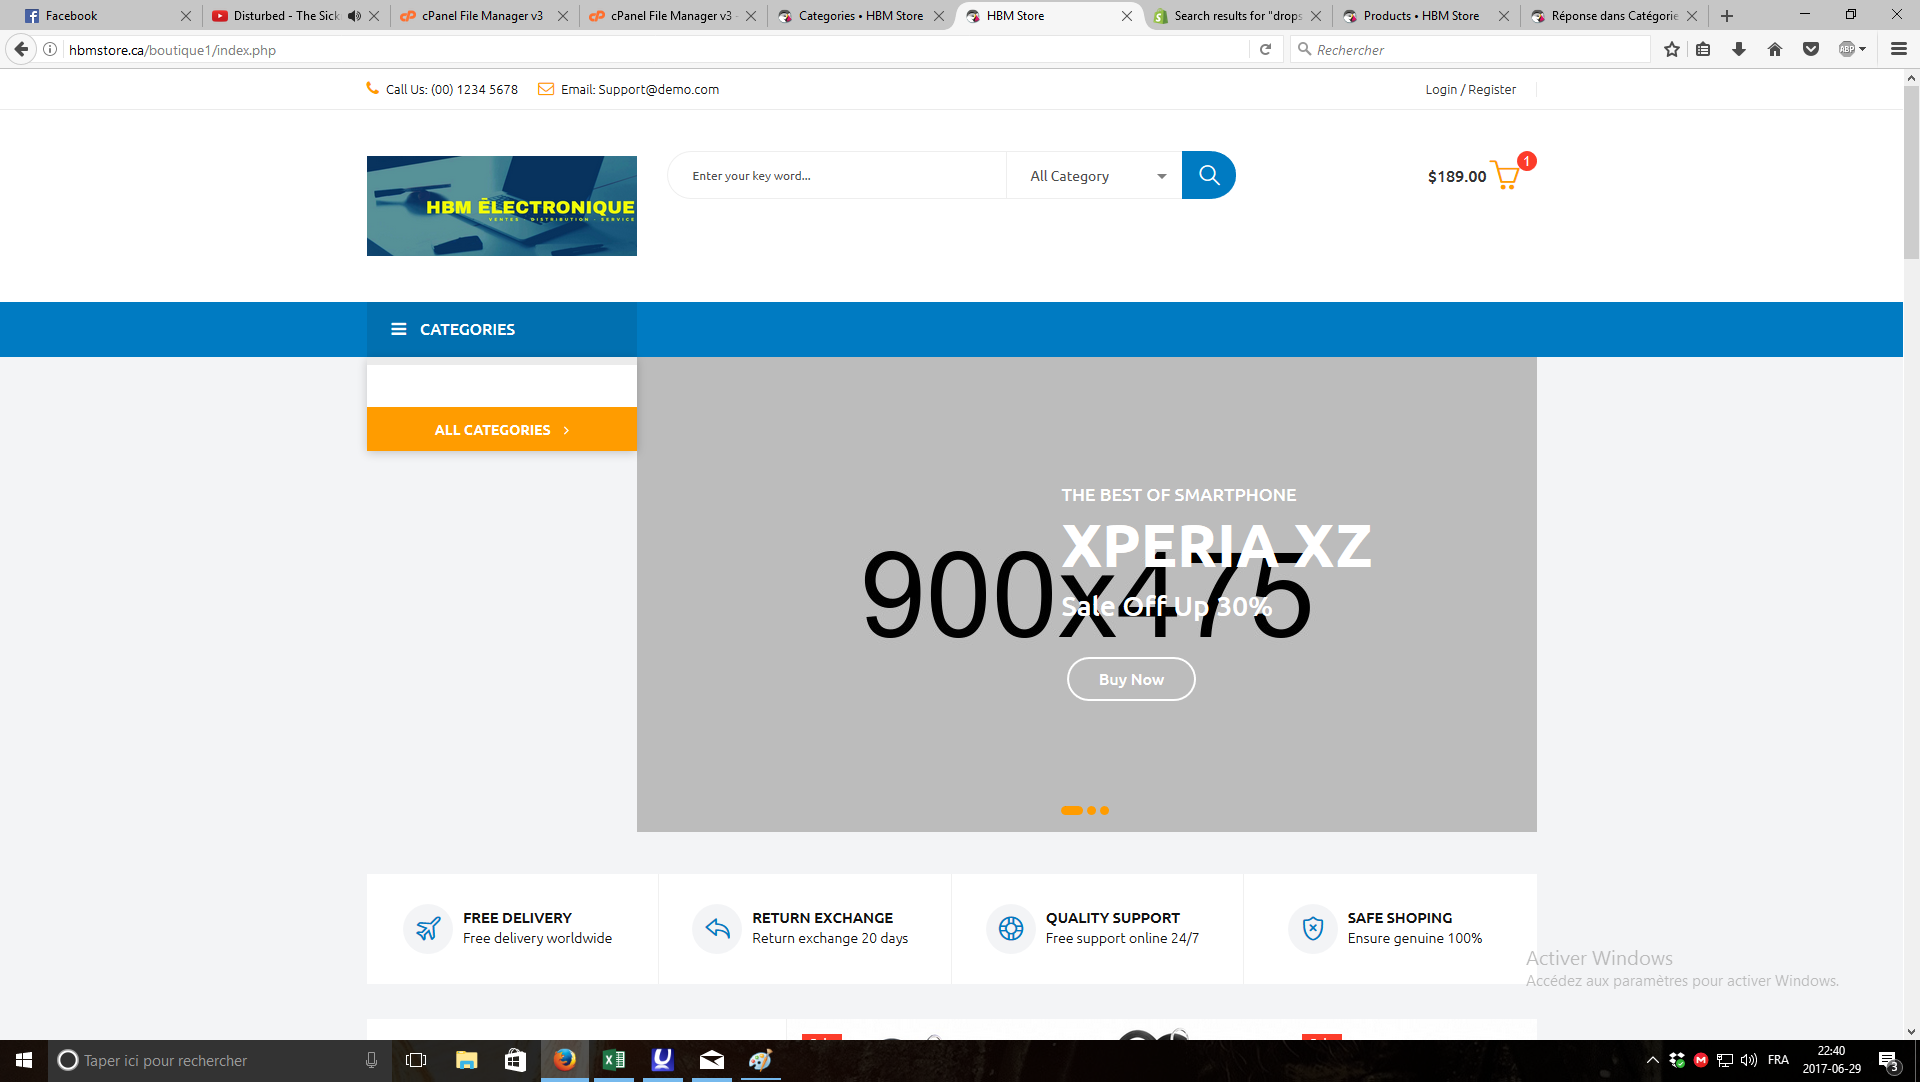This screenshot has width=1920, height=1082.
Task: Open the Windows Start menu
Action: pos(24,1060)
